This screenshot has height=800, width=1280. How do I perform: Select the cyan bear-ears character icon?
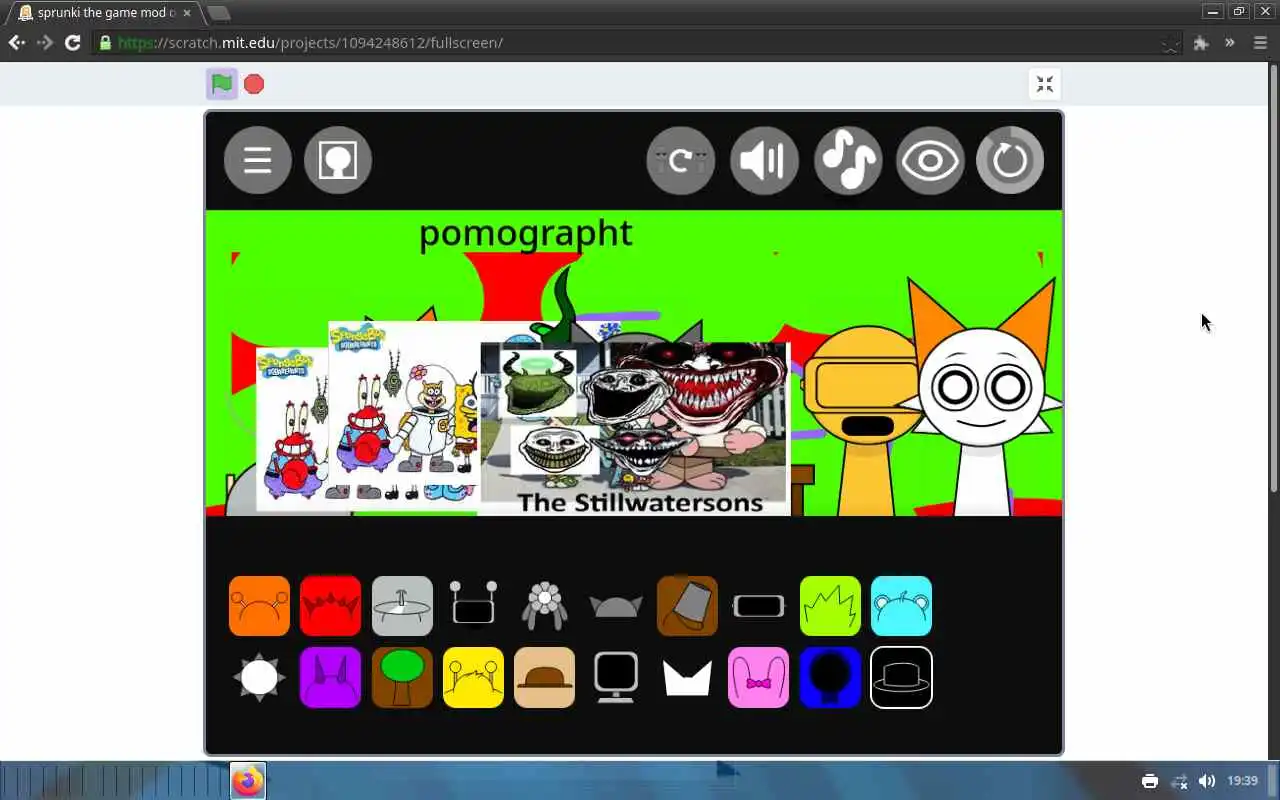pos(901,606)
